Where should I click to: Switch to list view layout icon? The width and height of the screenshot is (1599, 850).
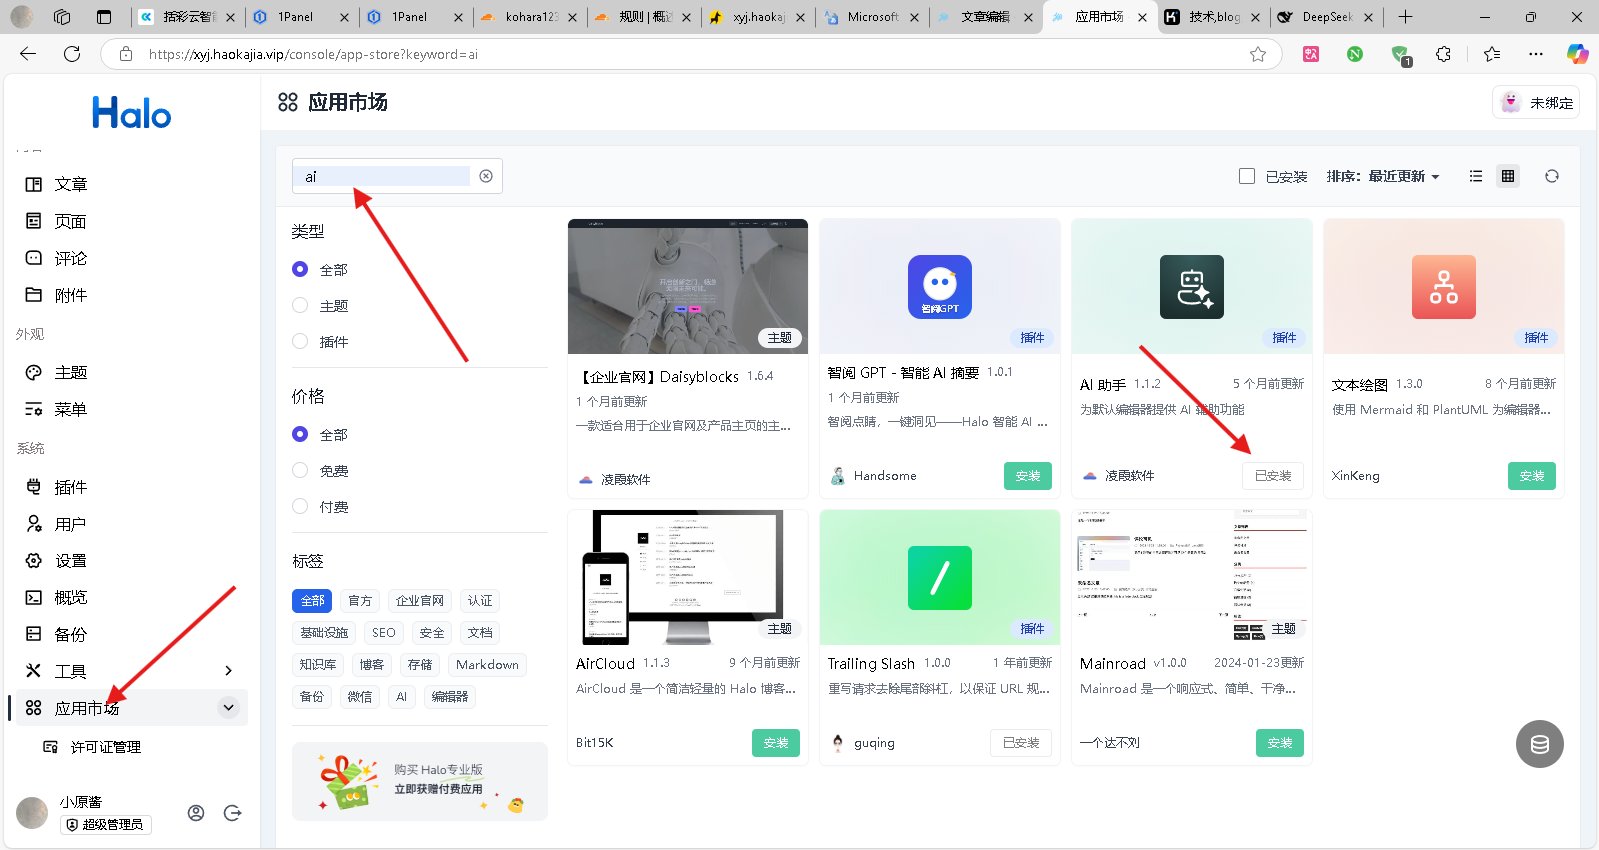(x=1475, y=176)
